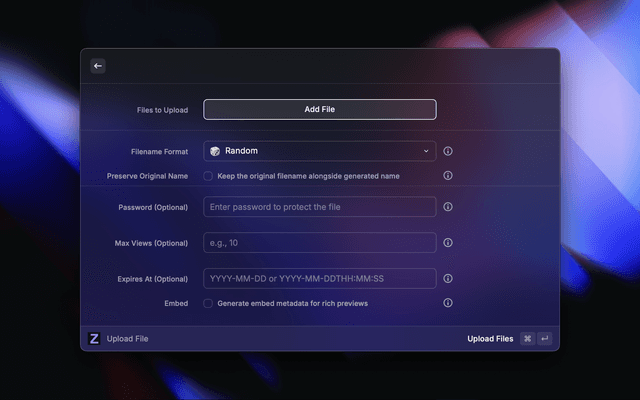The width and height of the screenshot is (640, 400).
Task: Select the Expires At date field
Action: (x=319, y=279)
